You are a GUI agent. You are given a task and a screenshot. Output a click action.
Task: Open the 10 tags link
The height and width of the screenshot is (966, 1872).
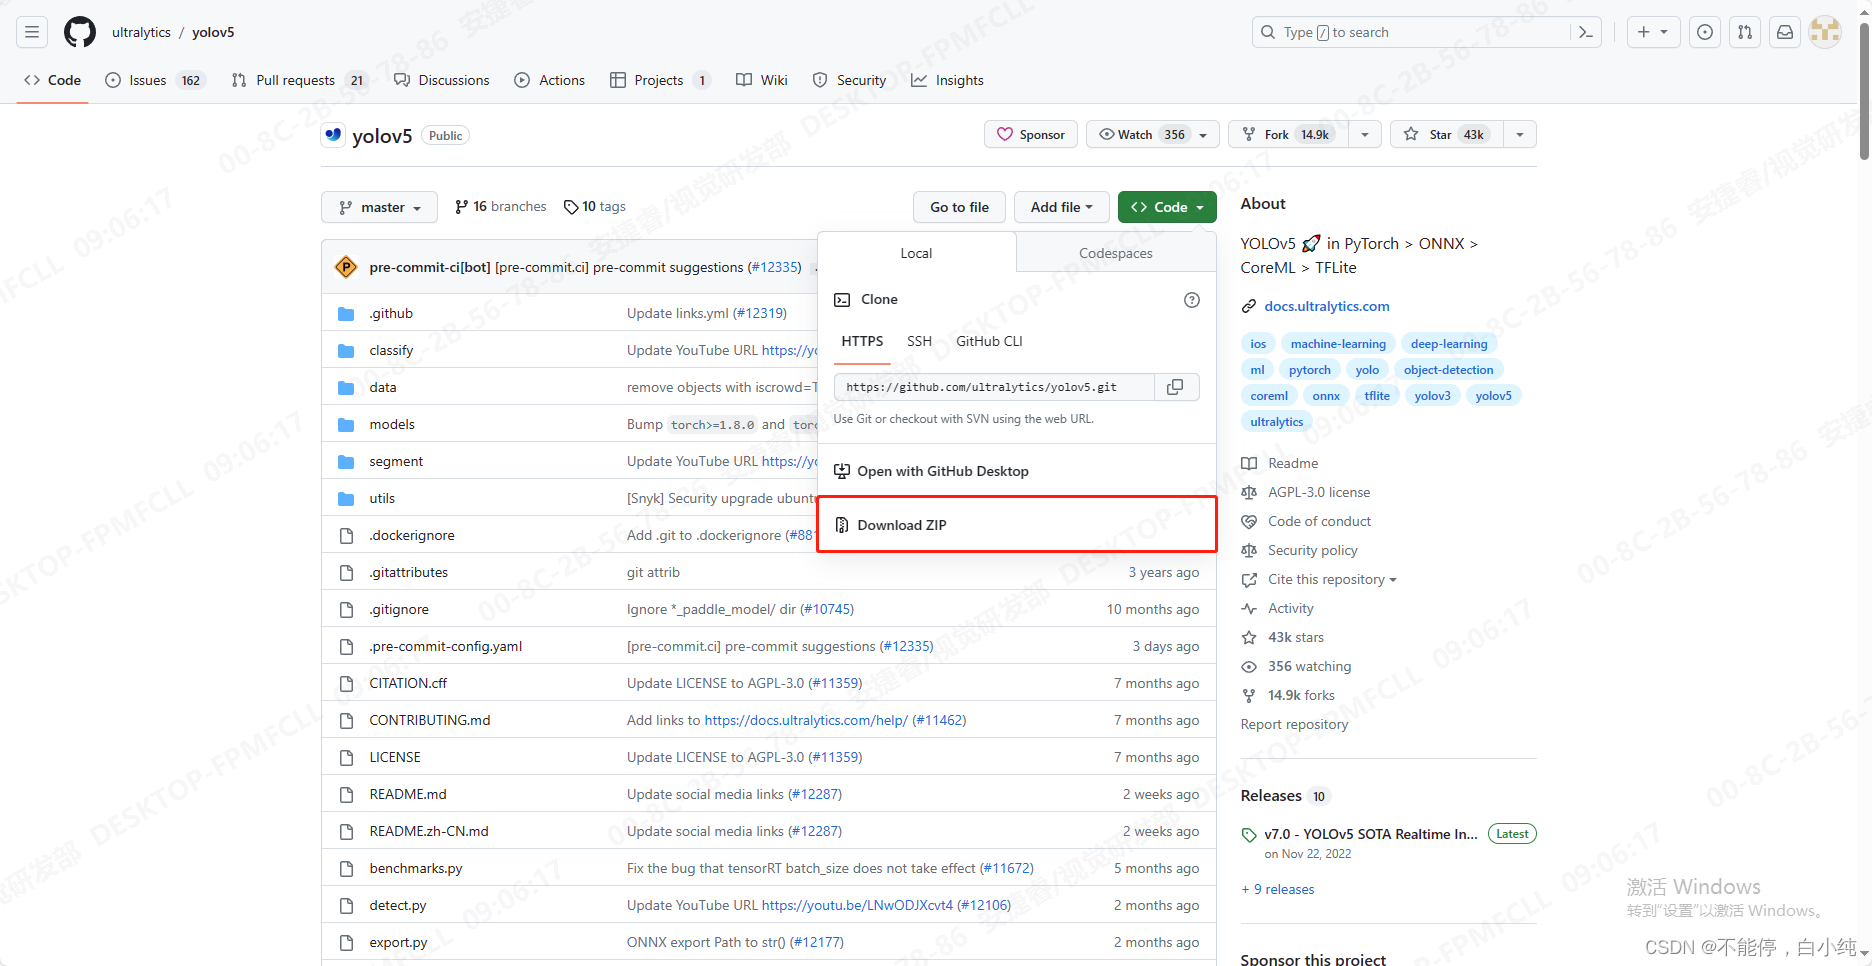pyautogui.click(x=595, y=207)
